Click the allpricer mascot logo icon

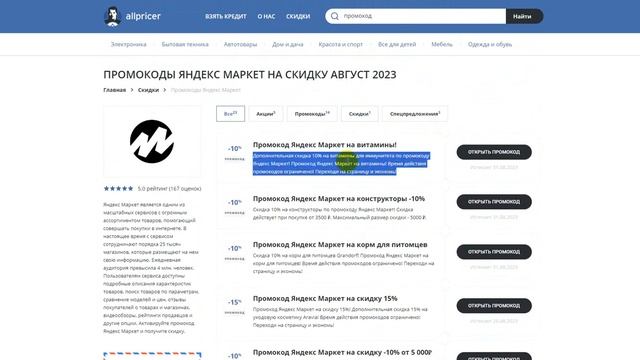click(112, 16)
